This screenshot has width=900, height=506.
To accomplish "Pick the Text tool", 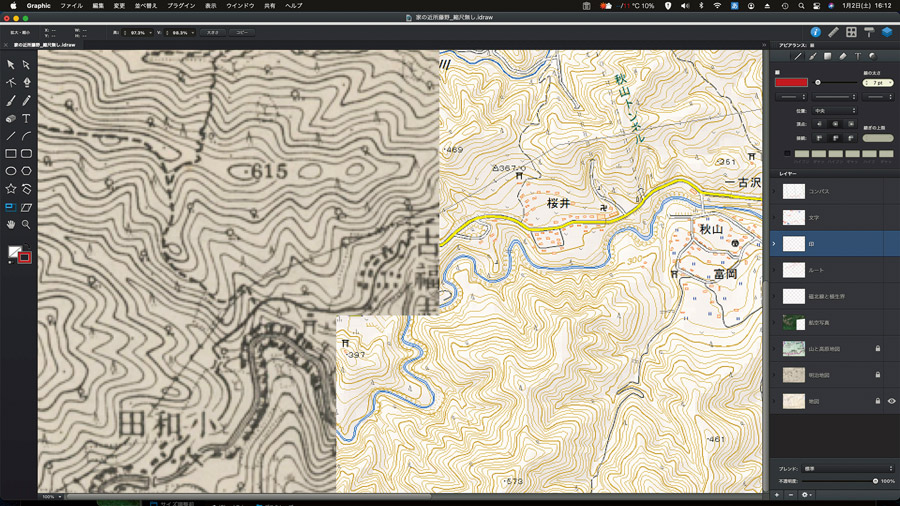I will point(27,118).
